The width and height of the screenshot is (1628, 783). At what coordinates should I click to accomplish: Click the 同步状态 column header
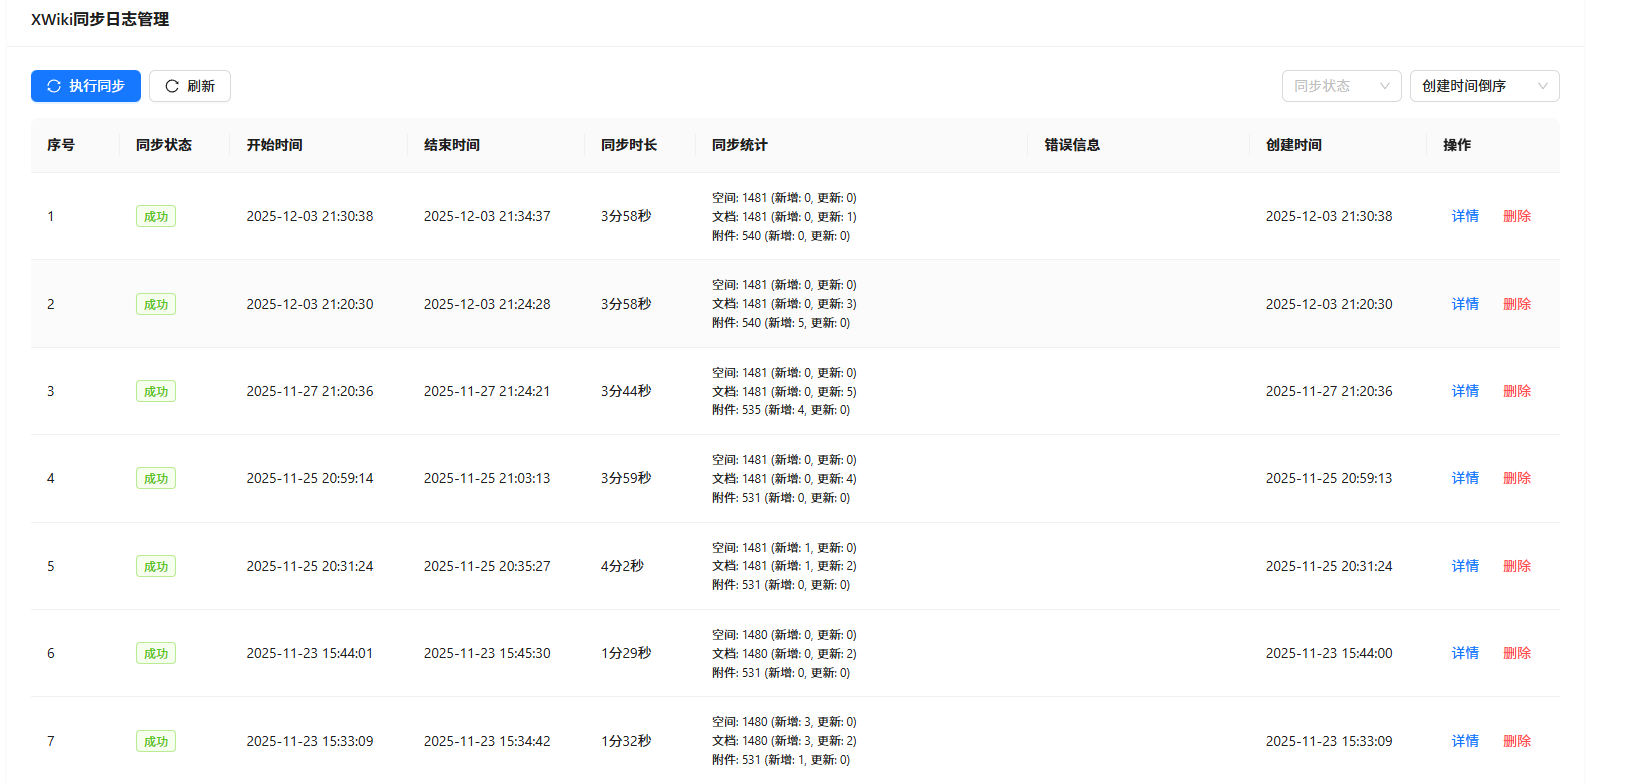[x=164, y=145]
